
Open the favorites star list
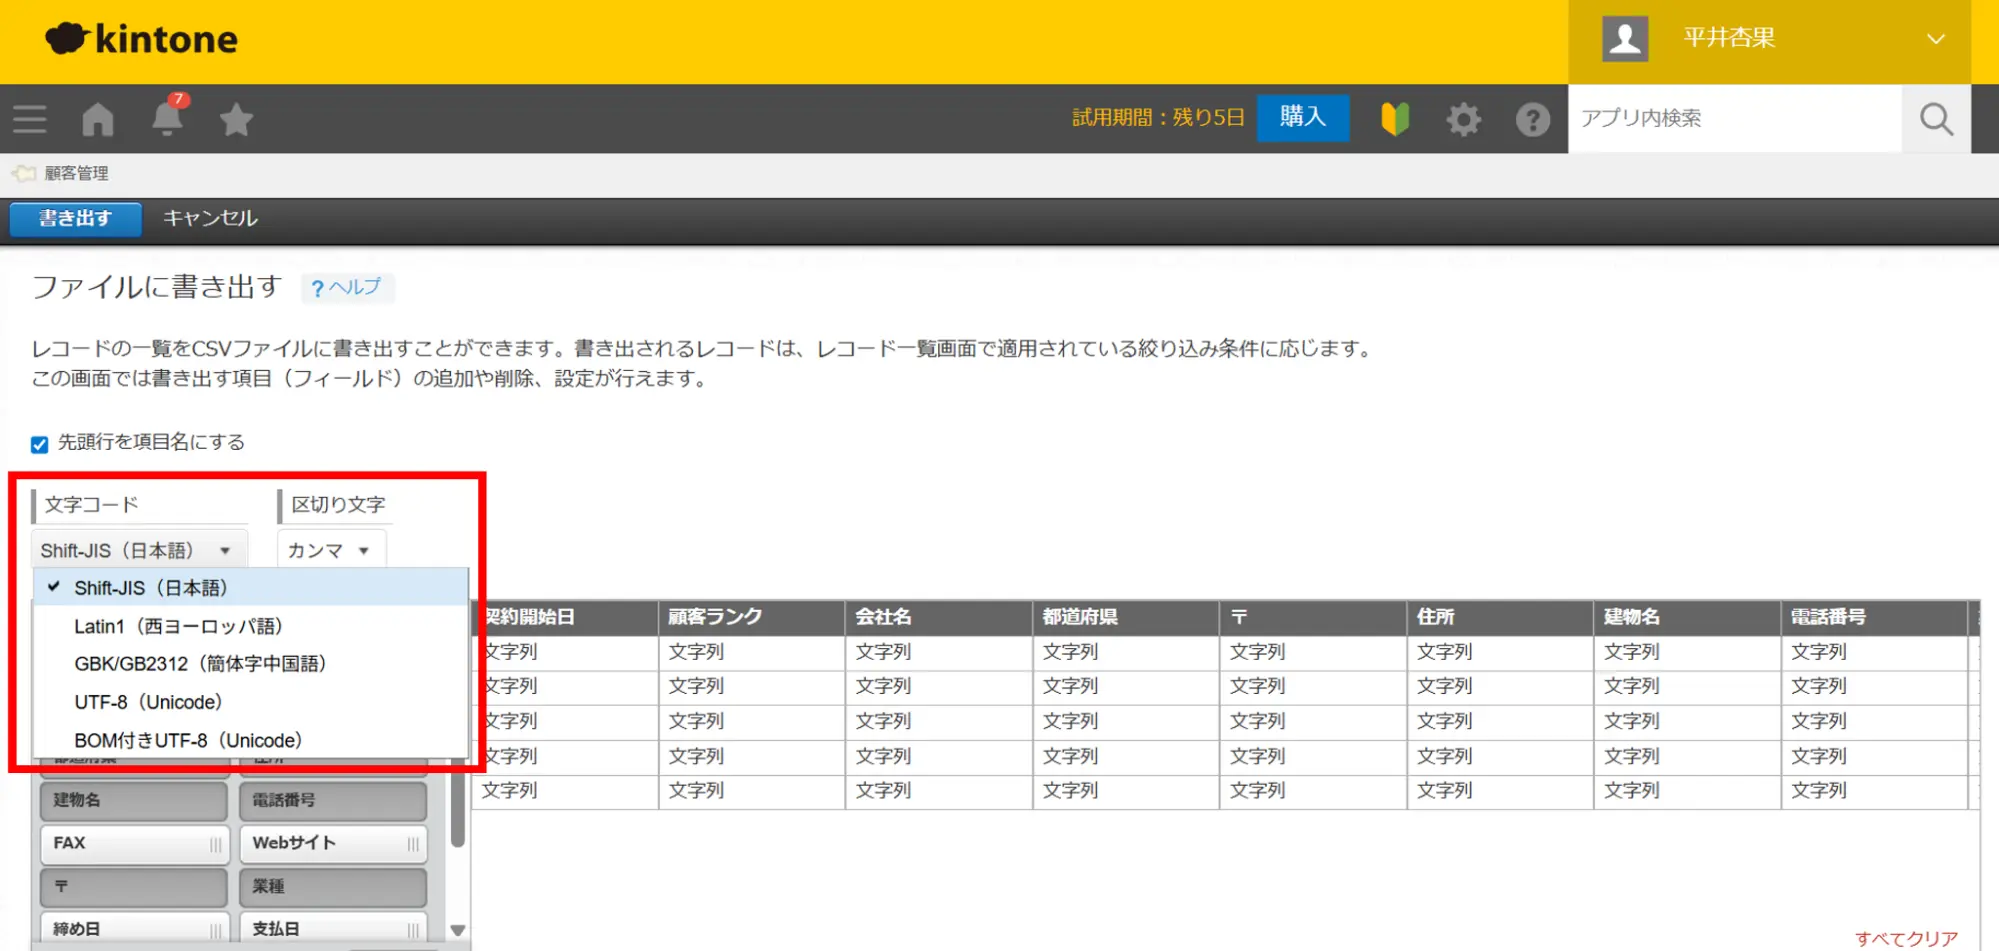(236, 119)
